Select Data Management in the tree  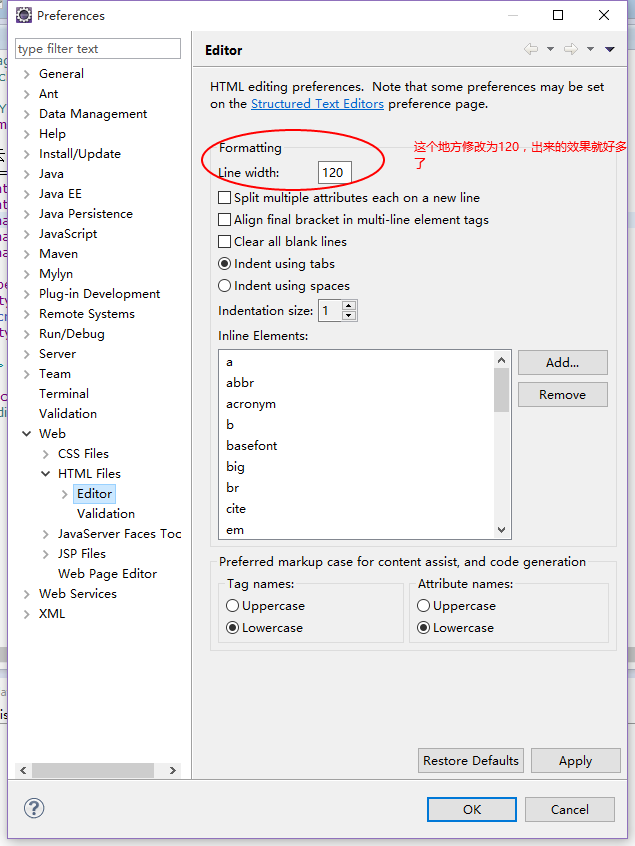93,114
